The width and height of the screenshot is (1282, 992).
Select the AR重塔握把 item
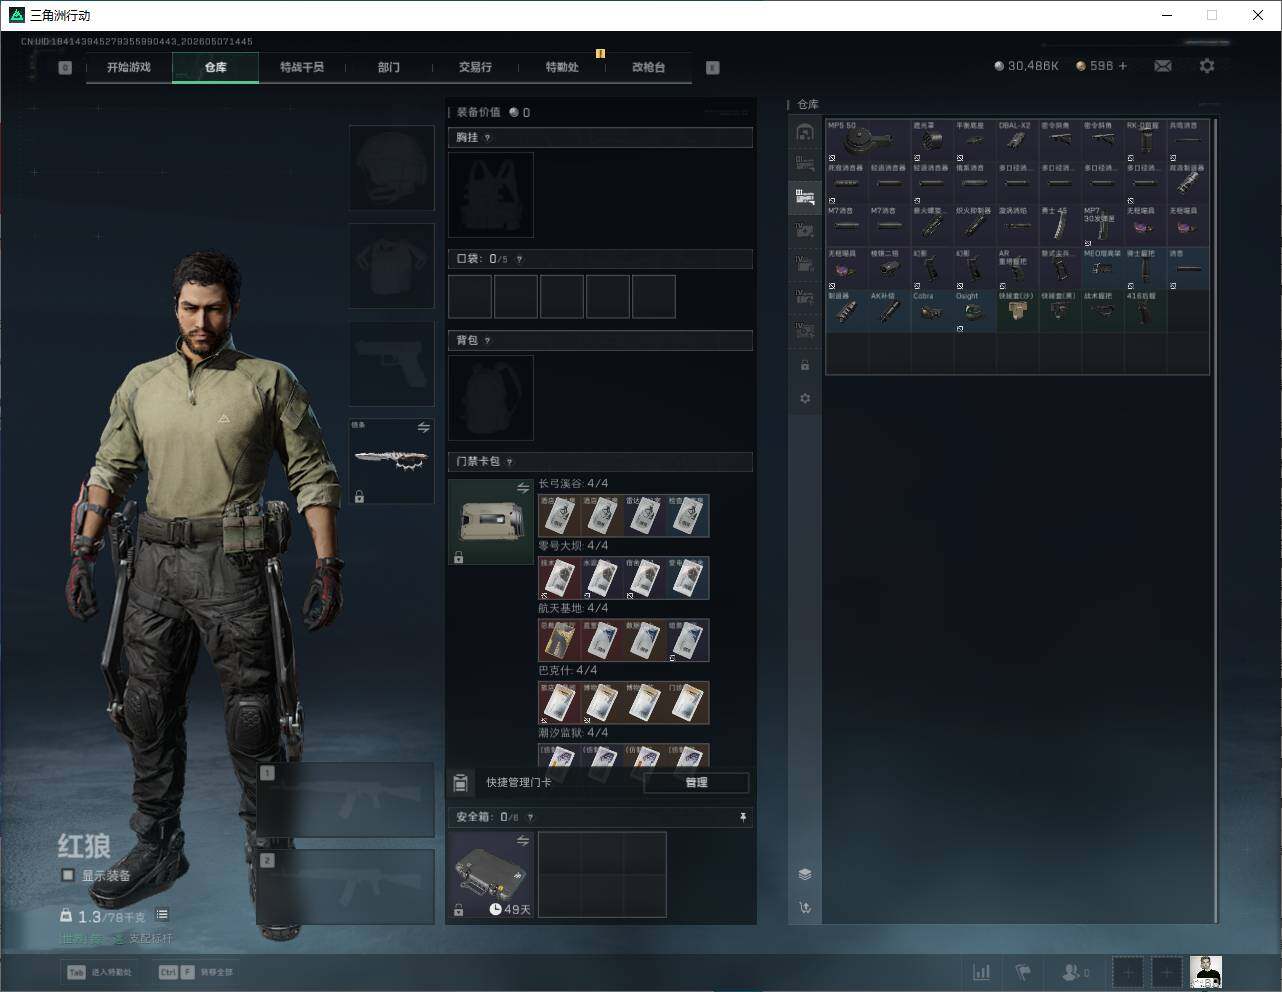1018,268
